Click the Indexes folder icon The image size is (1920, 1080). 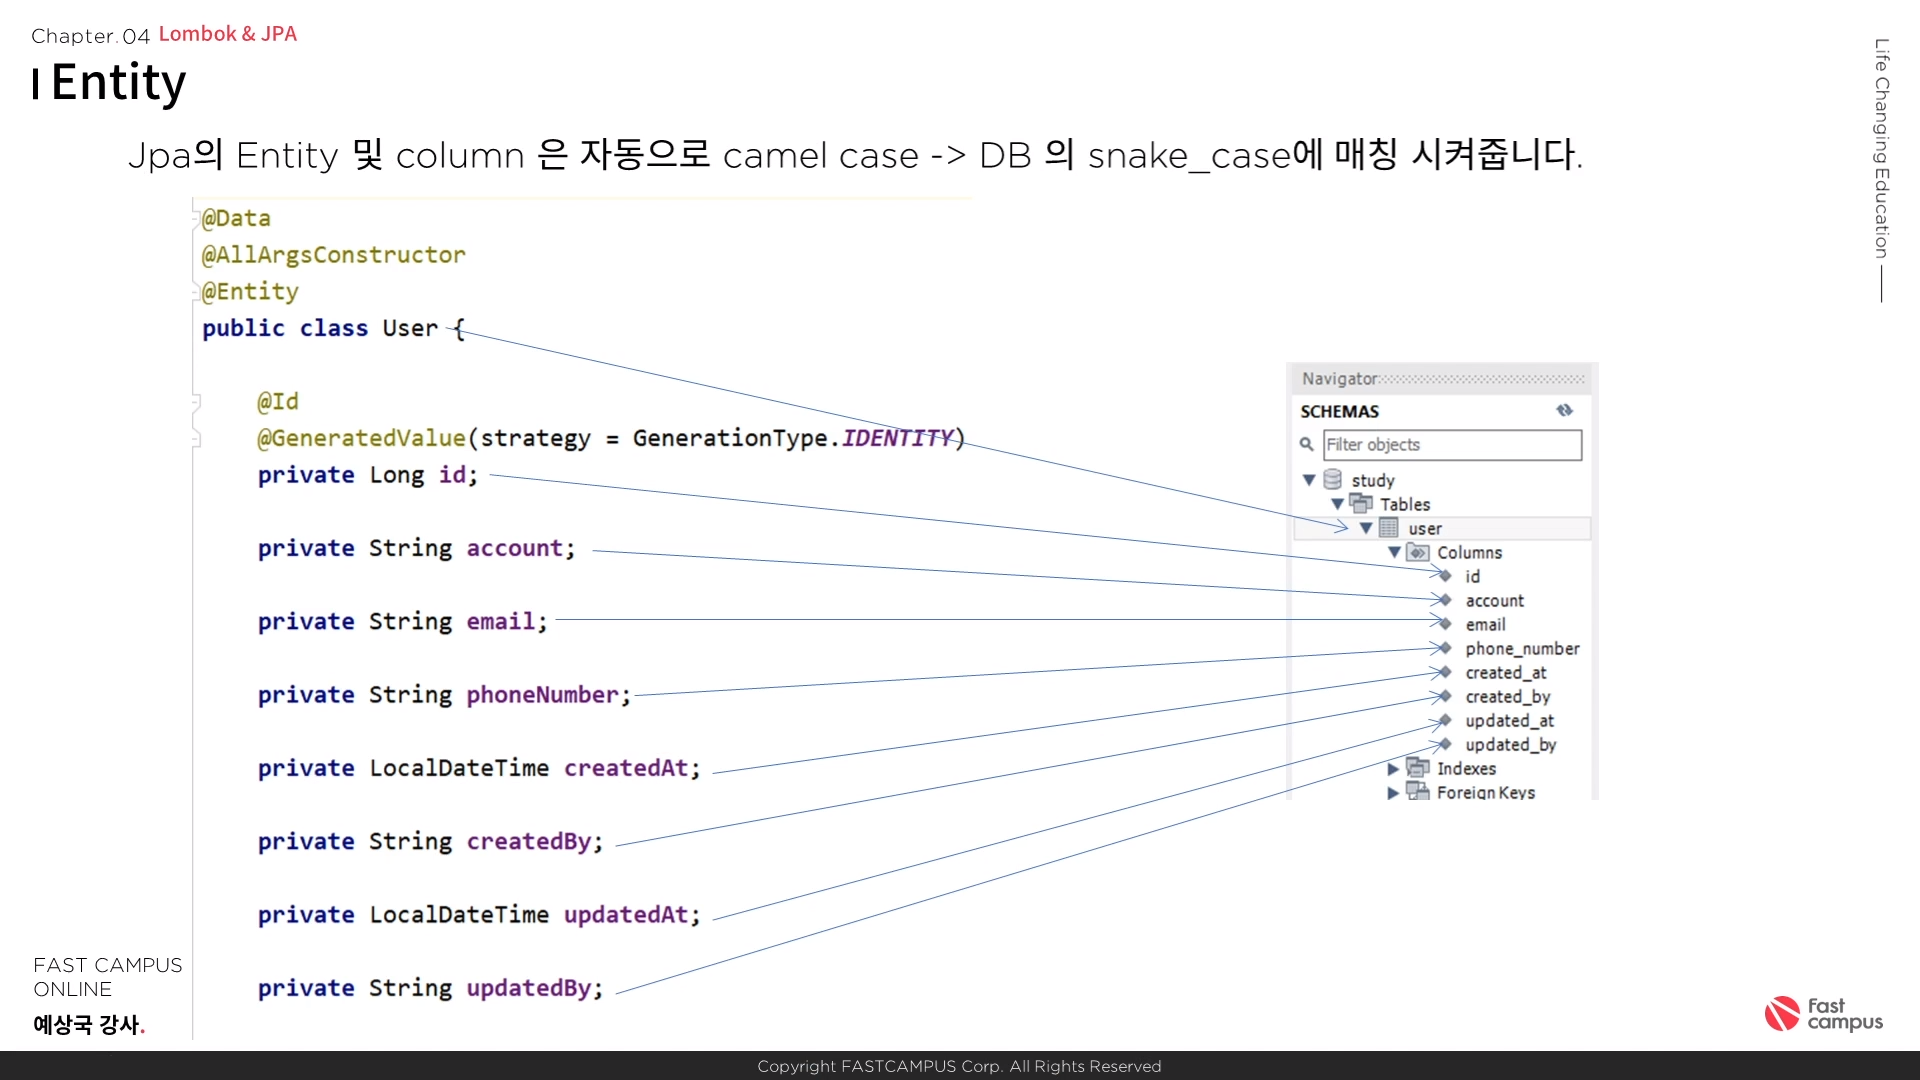pyautogui.click(x=1417, y=768)
